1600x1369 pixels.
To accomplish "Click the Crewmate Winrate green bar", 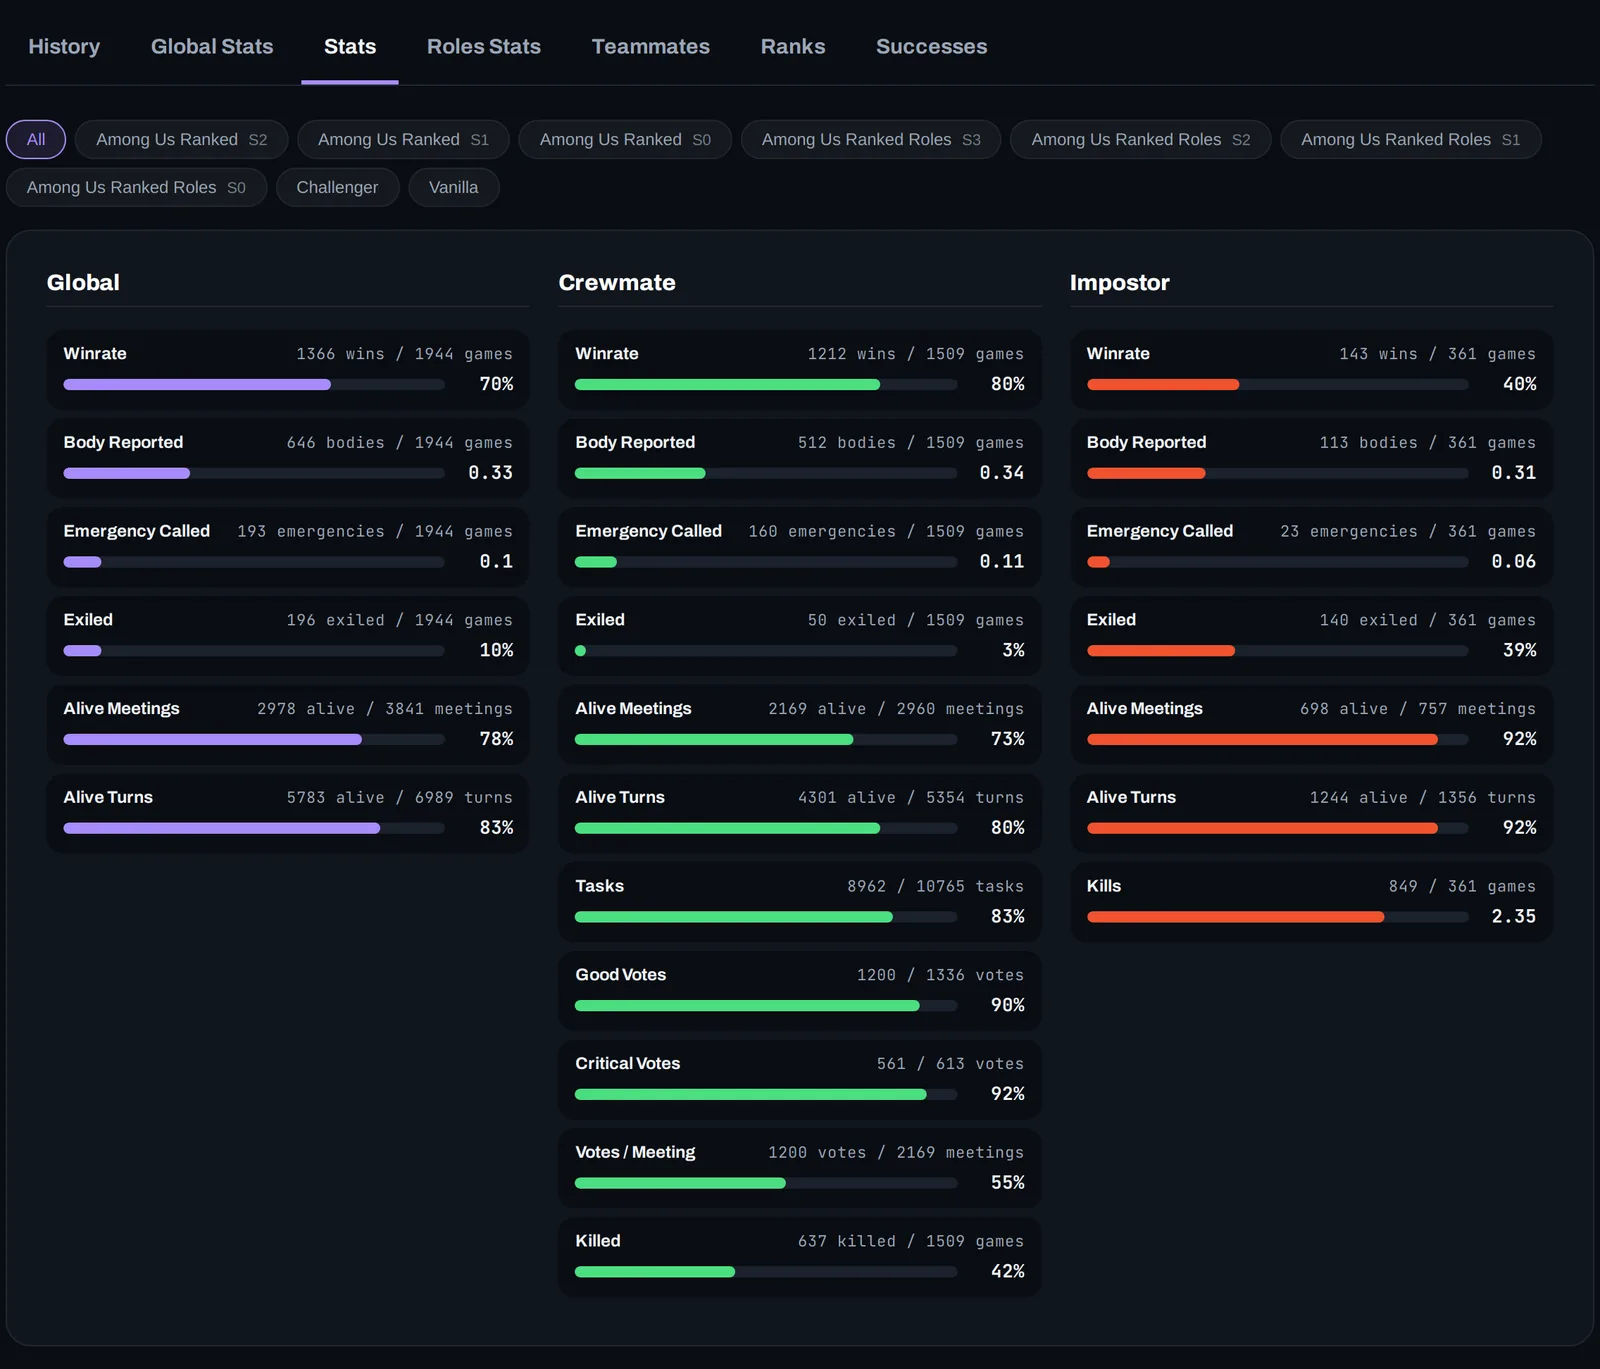I will point(727,385).
